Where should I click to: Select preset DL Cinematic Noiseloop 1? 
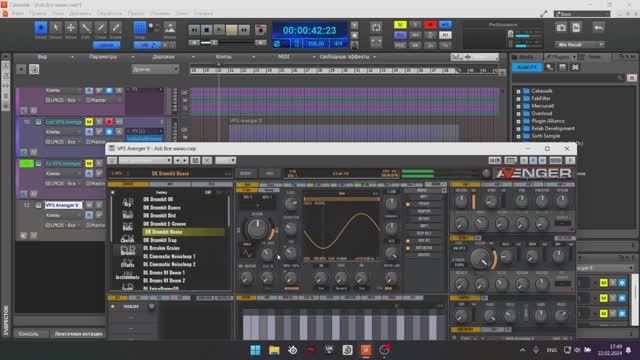169,256
